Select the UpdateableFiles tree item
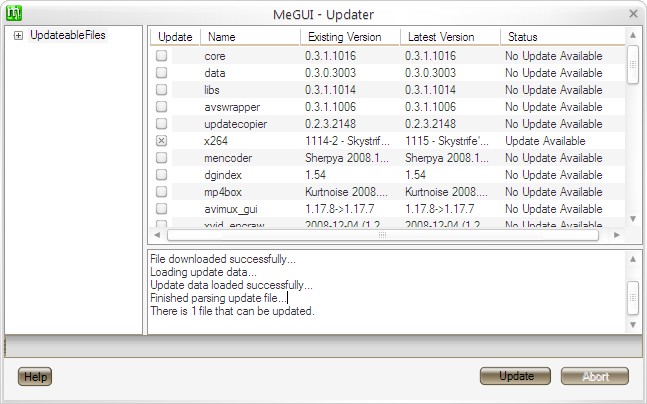This screenshot has width=647, height=404. coord(68,35)
